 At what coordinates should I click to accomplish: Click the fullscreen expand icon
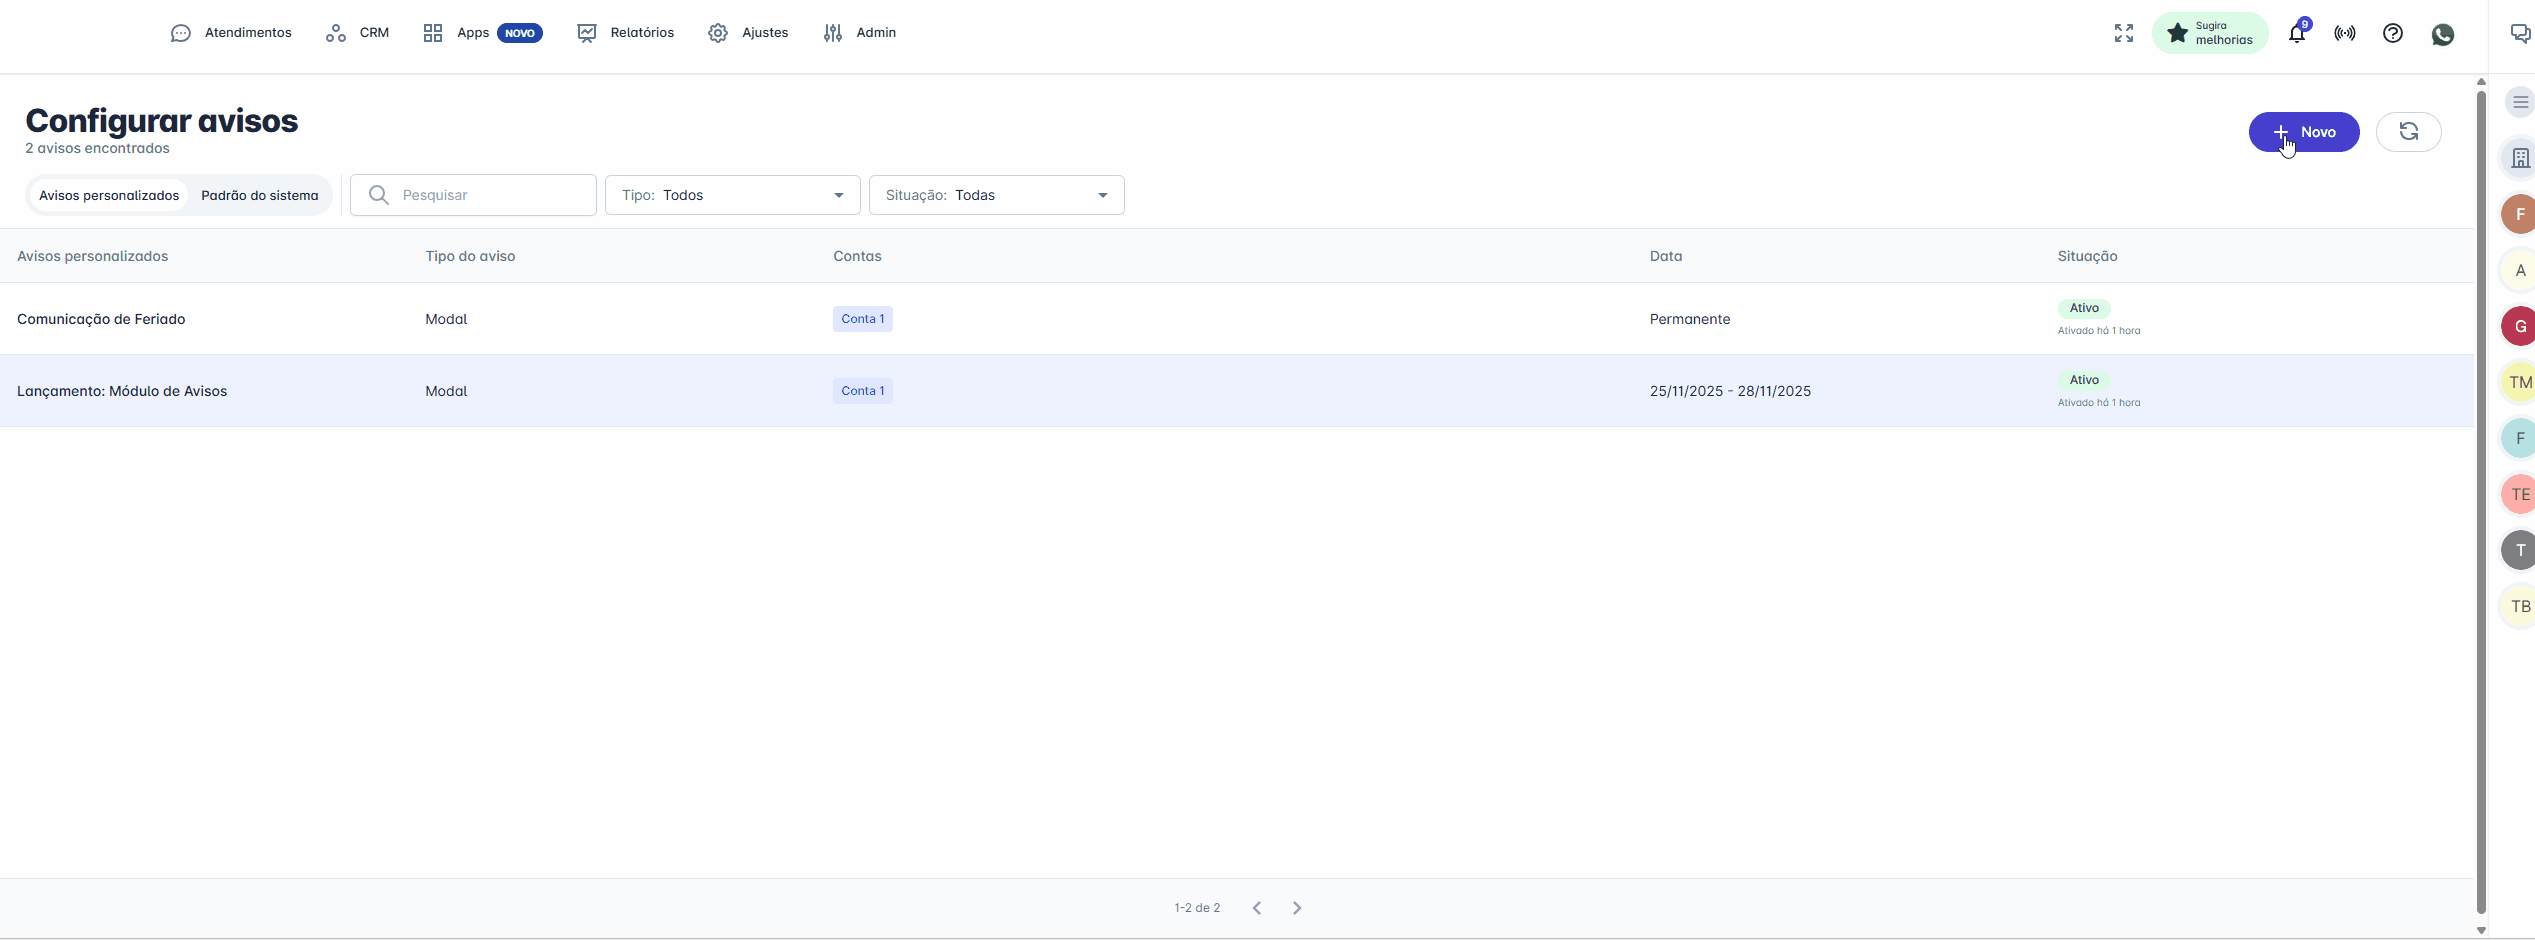click(2124, 33)
